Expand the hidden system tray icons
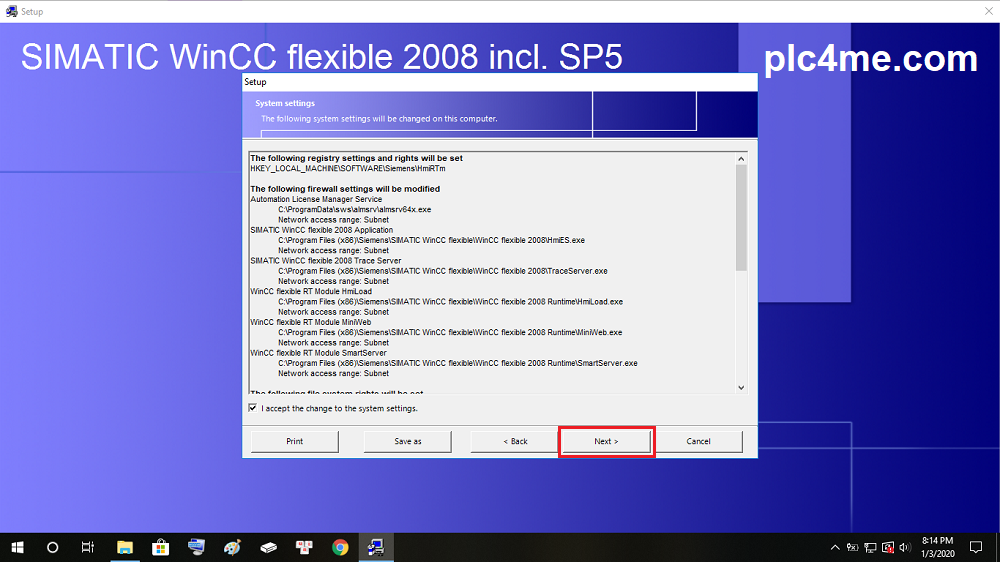 pyautogui.click(x=835, y=547)
